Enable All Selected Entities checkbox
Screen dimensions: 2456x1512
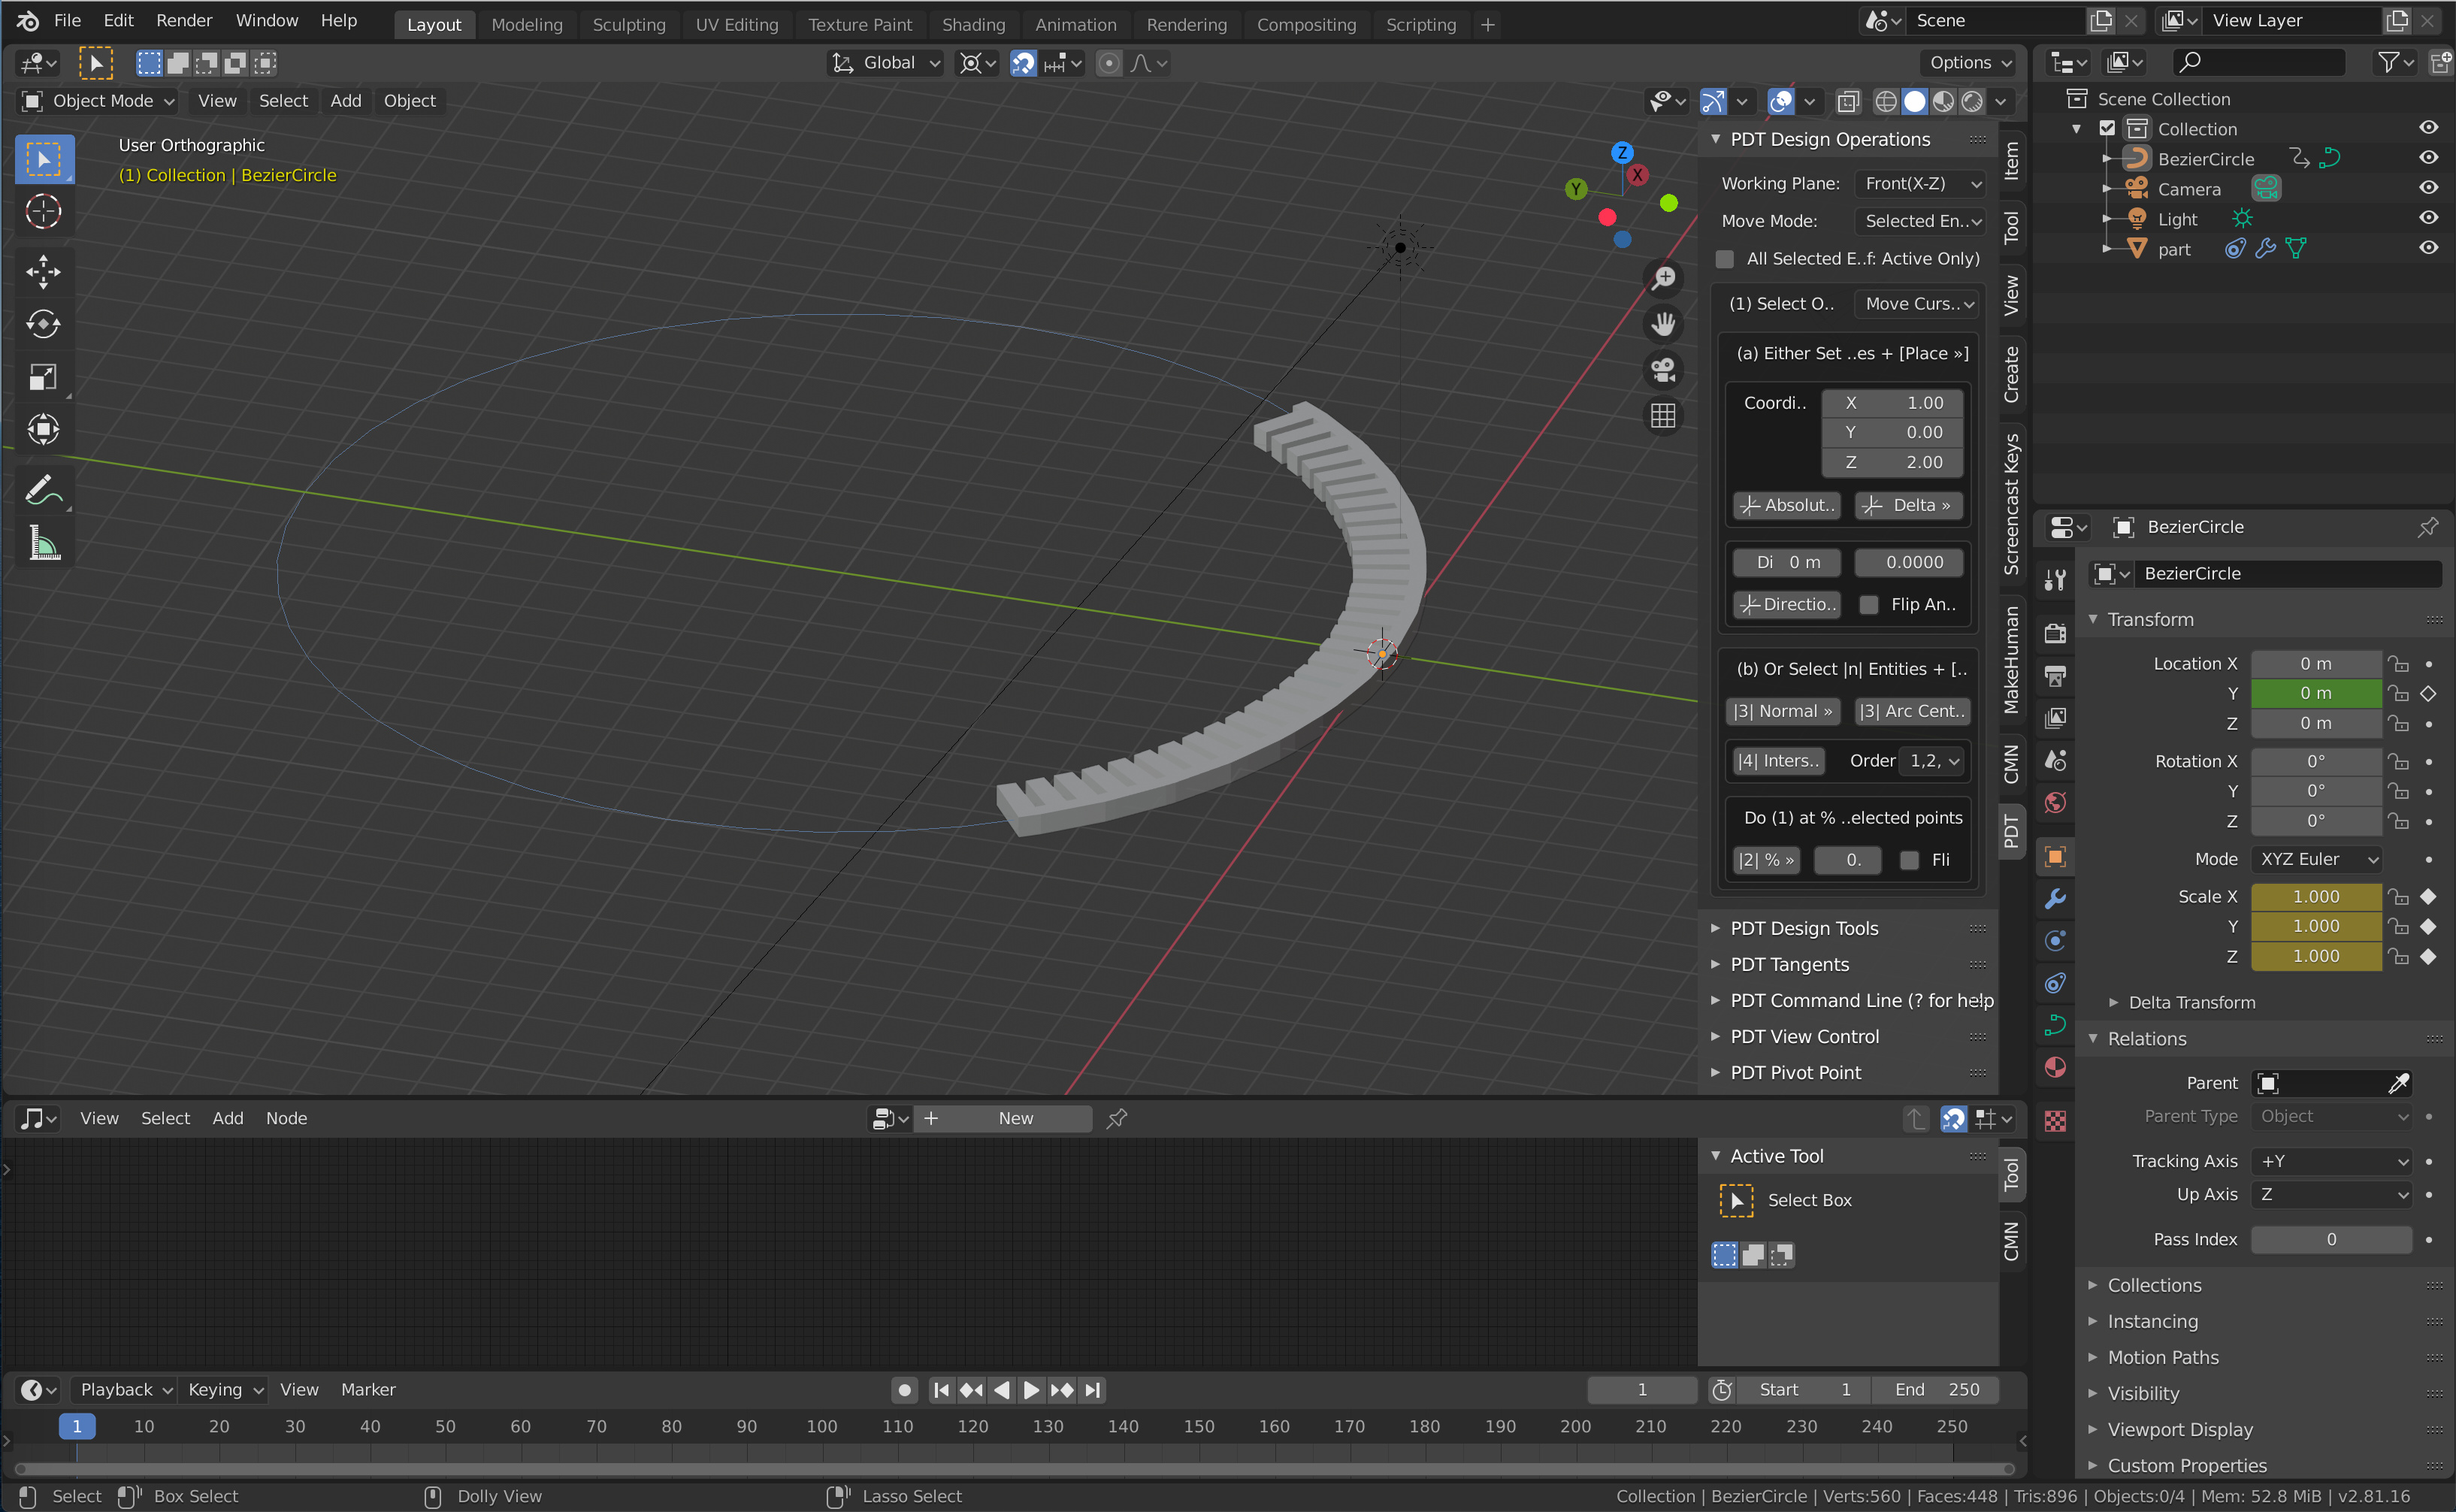(x=1725, y=259)
